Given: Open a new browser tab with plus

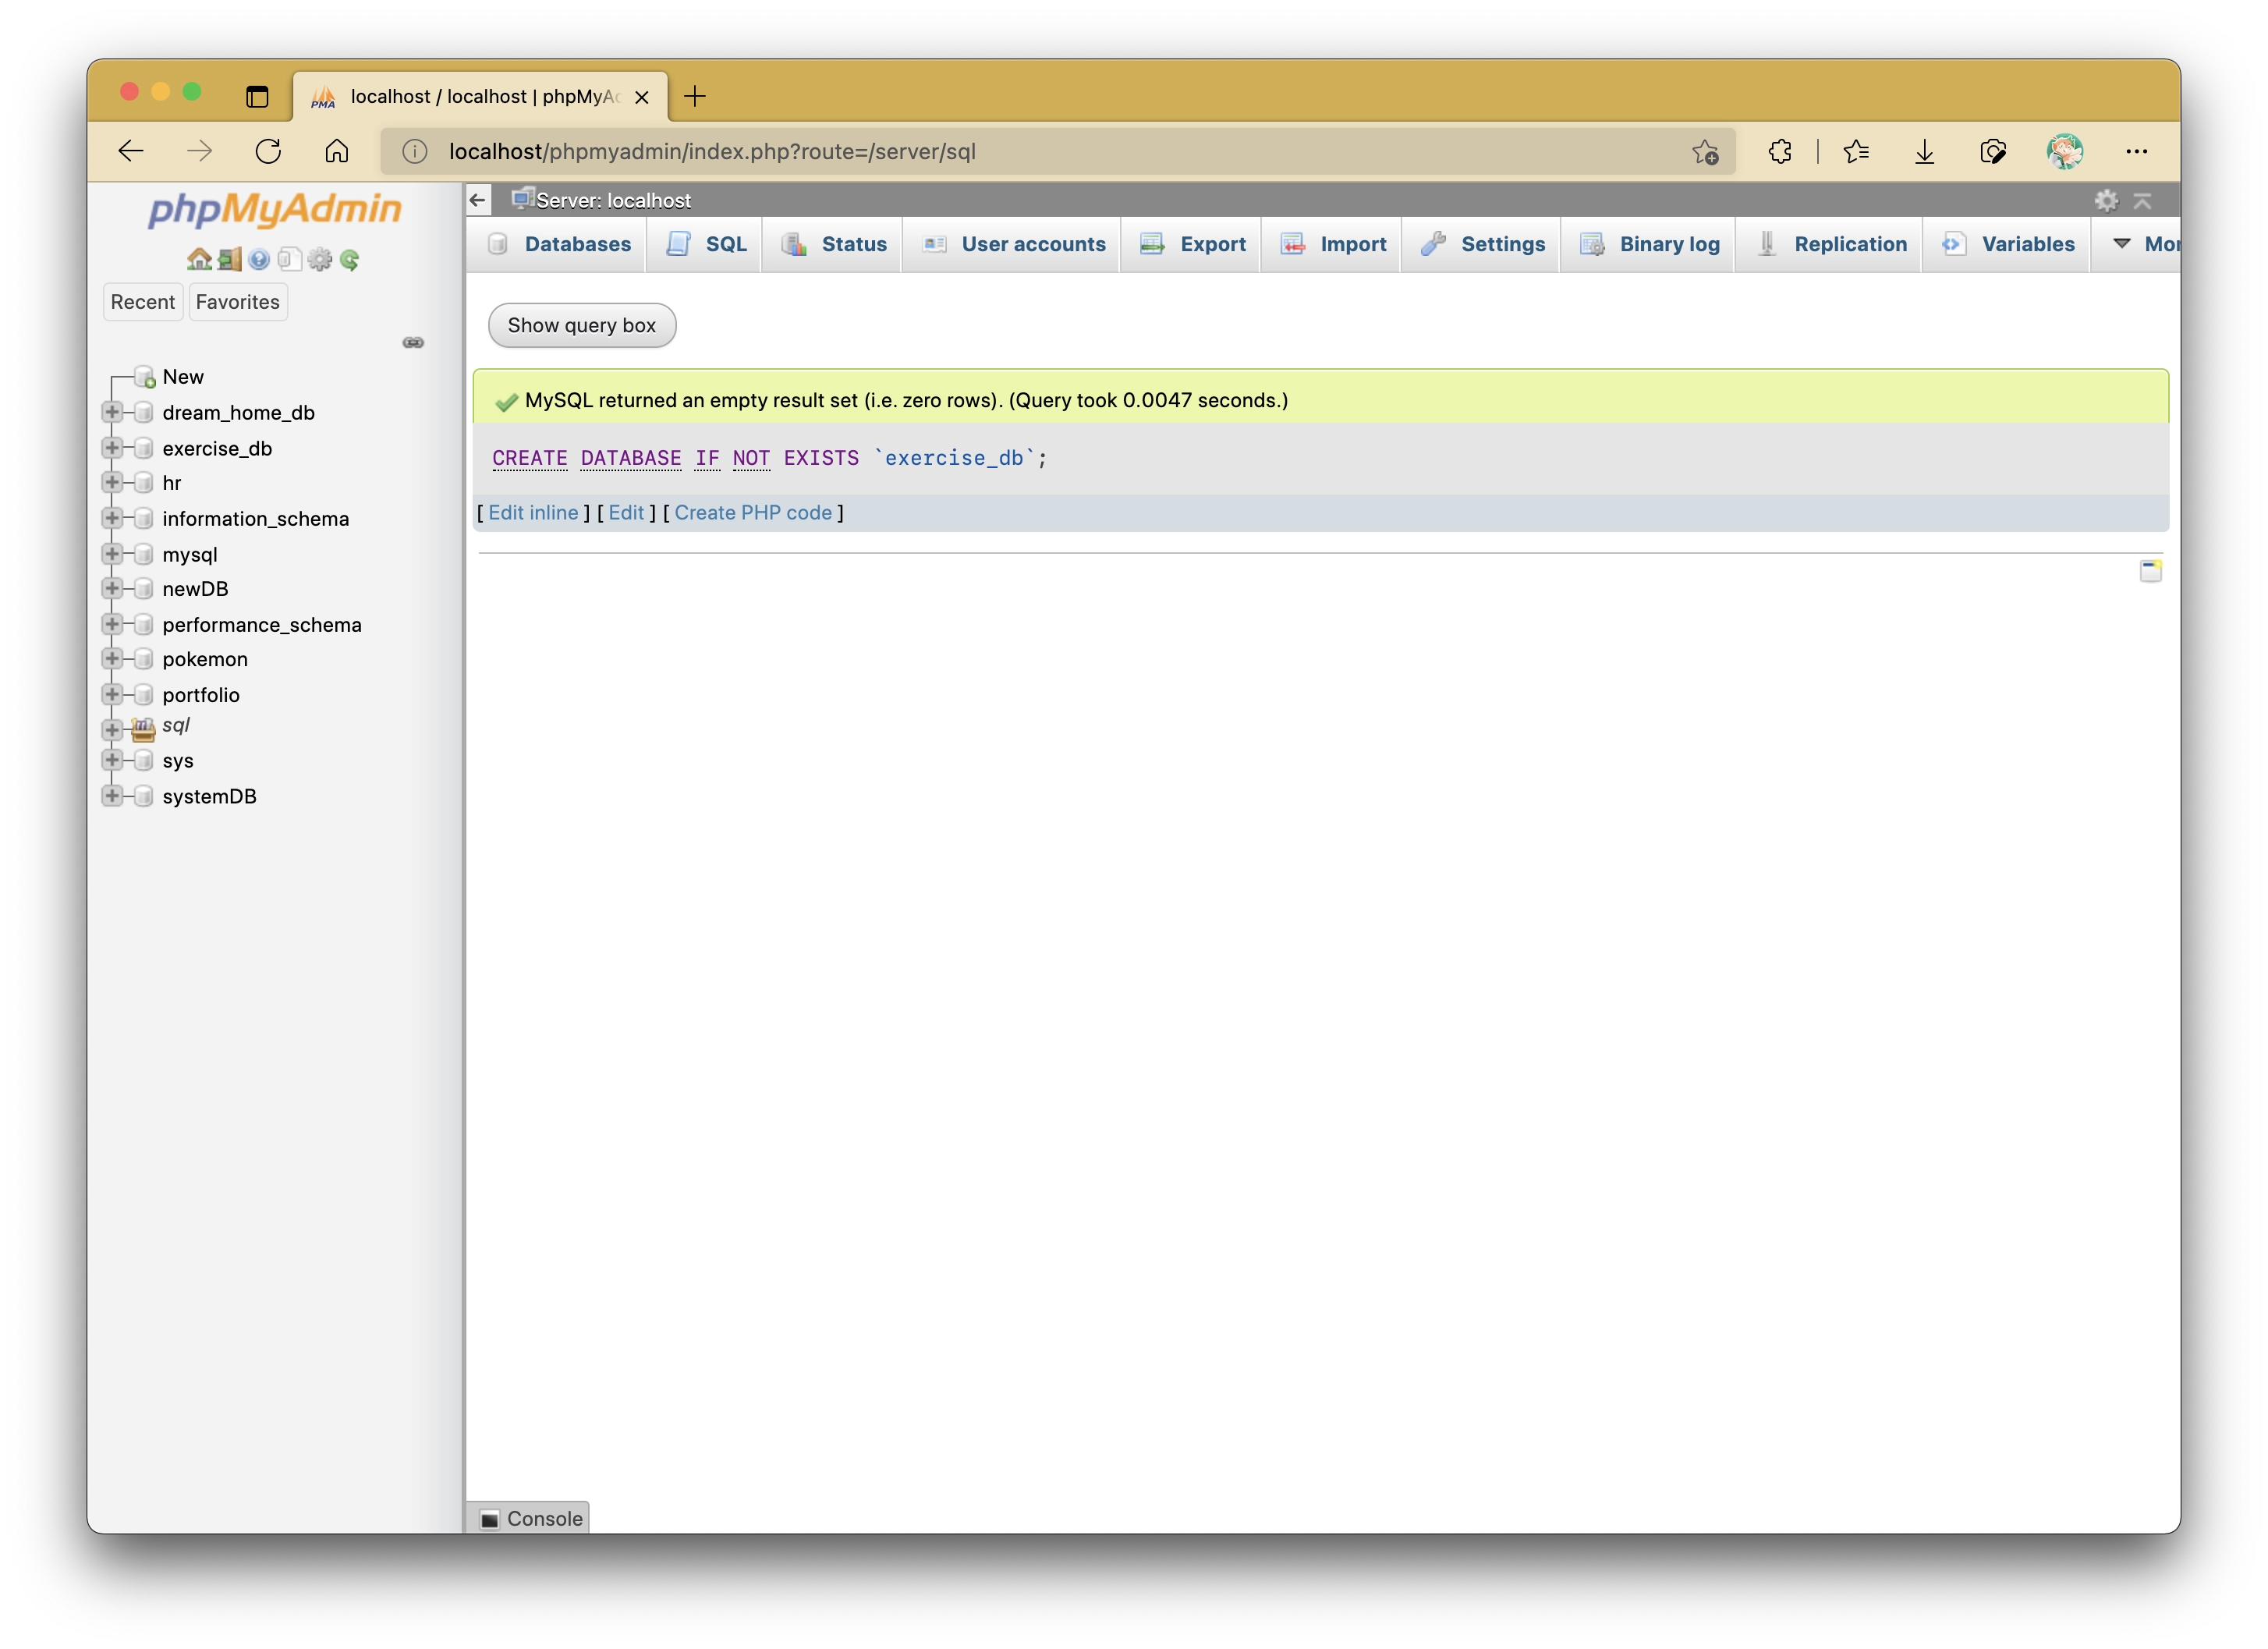Looking at the screenshot, I should pyautogui.click(x=695, y=96).
